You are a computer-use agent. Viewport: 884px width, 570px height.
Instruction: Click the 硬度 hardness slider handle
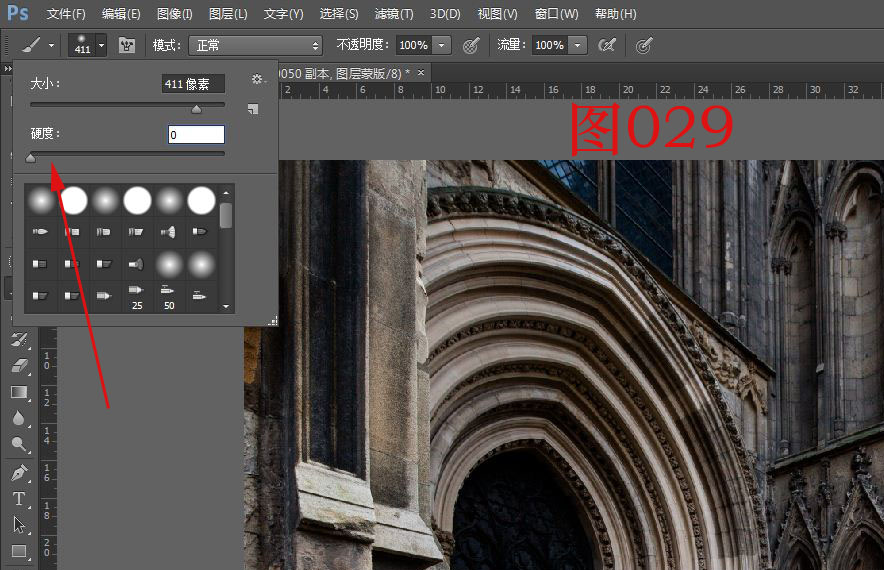pyautogui.click(x=31, y=158)
